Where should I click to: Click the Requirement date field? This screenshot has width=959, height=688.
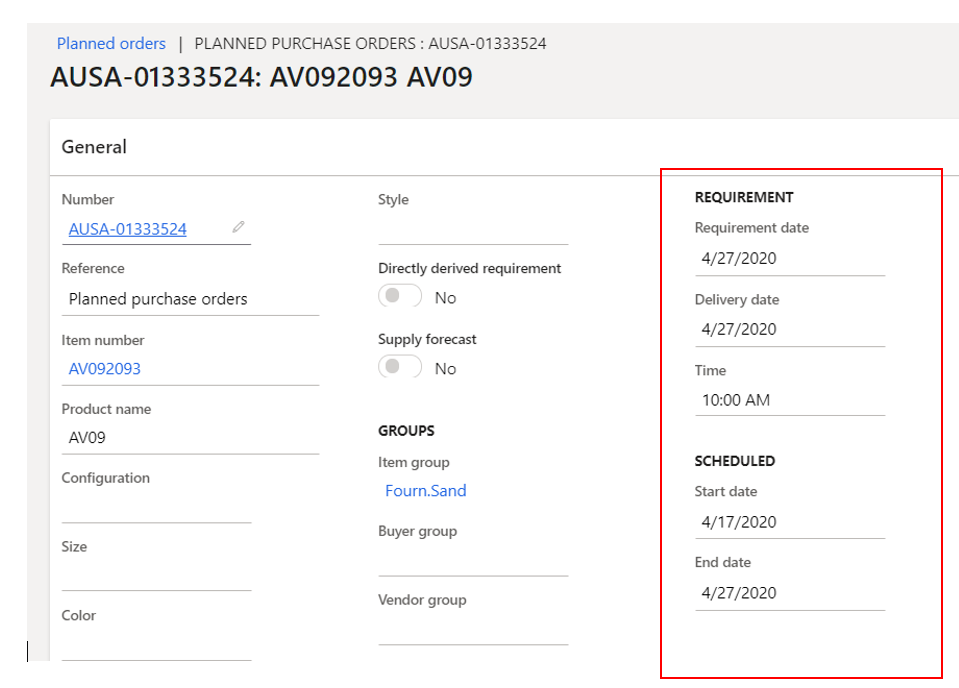coord(789,258)
